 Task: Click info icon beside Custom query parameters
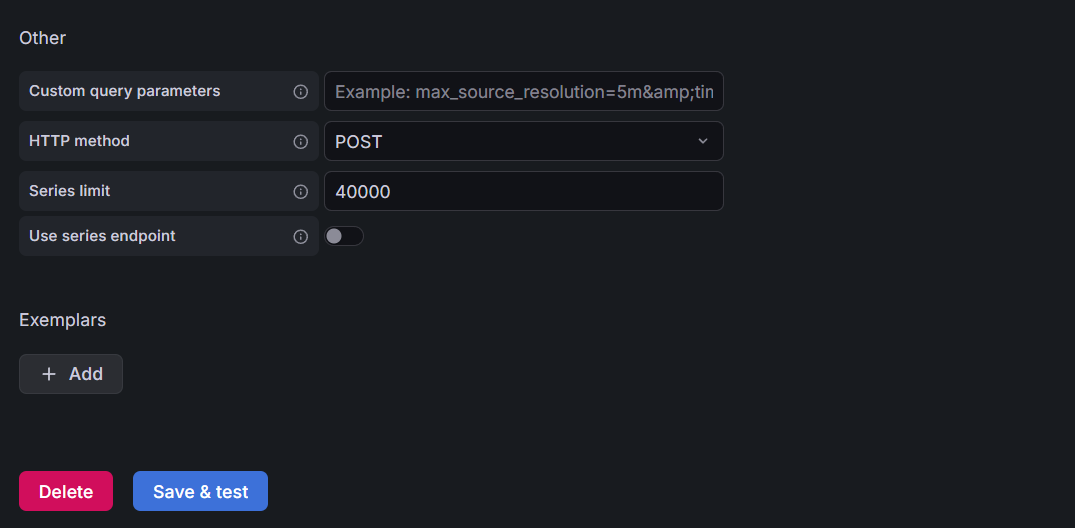click(300, 91)
